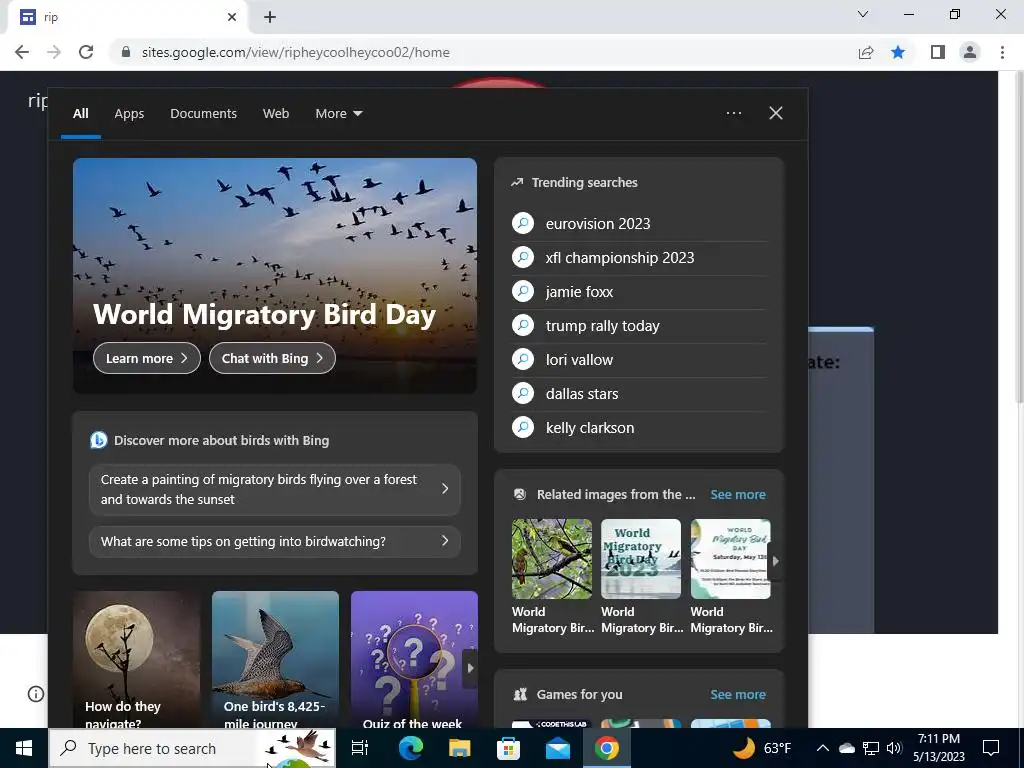Open Mail app from taskbar
The image size is (1024, 768).
click(558, 748)
